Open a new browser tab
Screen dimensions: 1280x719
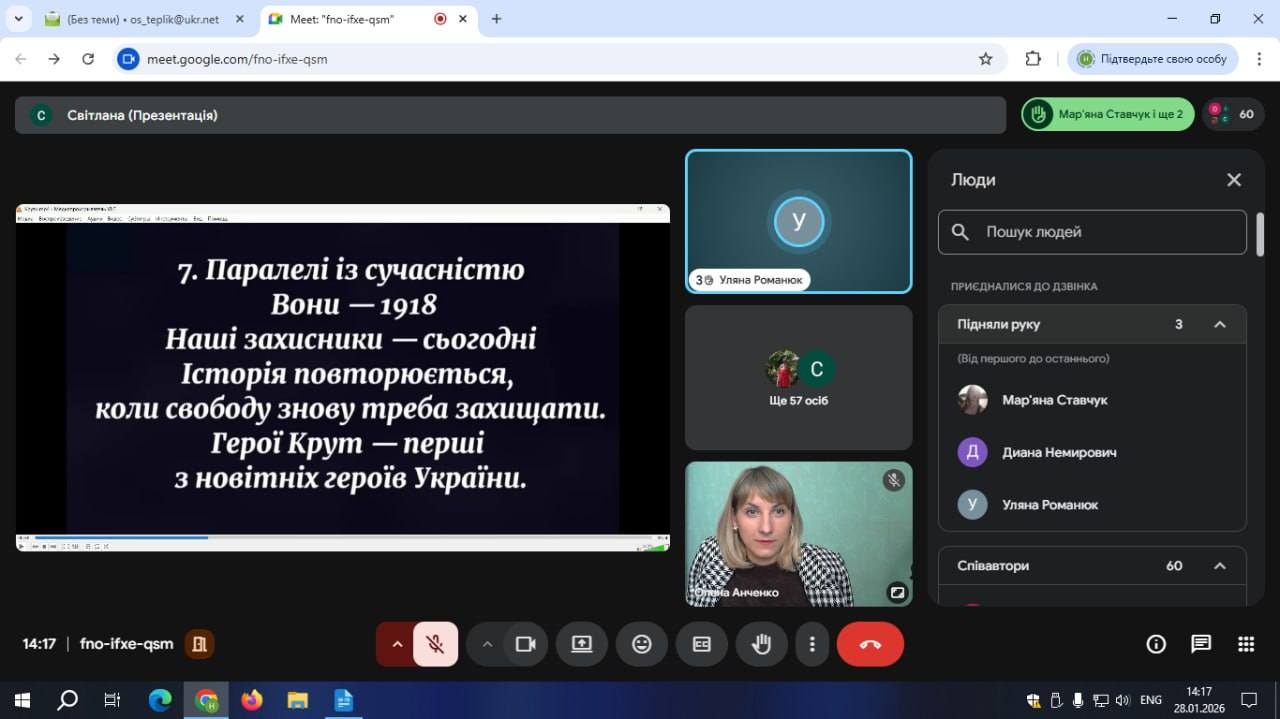coord(496,19)
